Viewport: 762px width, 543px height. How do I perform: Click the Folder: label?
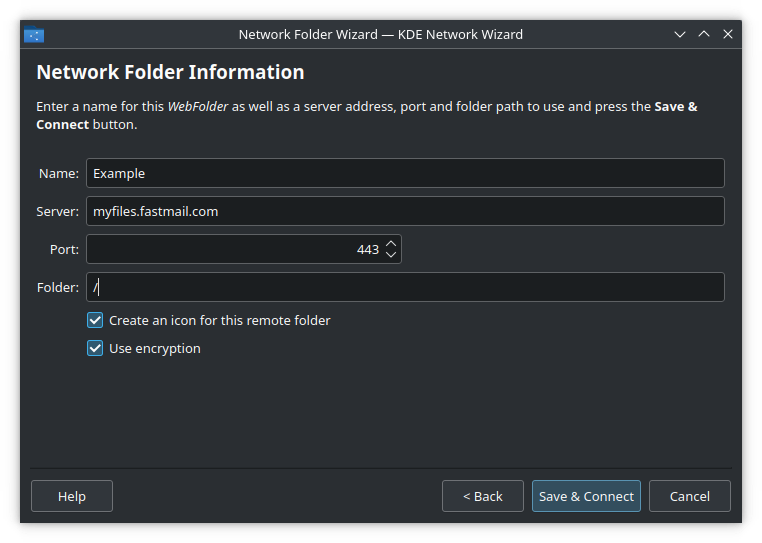pyautogui.click(x=57, y=287)
